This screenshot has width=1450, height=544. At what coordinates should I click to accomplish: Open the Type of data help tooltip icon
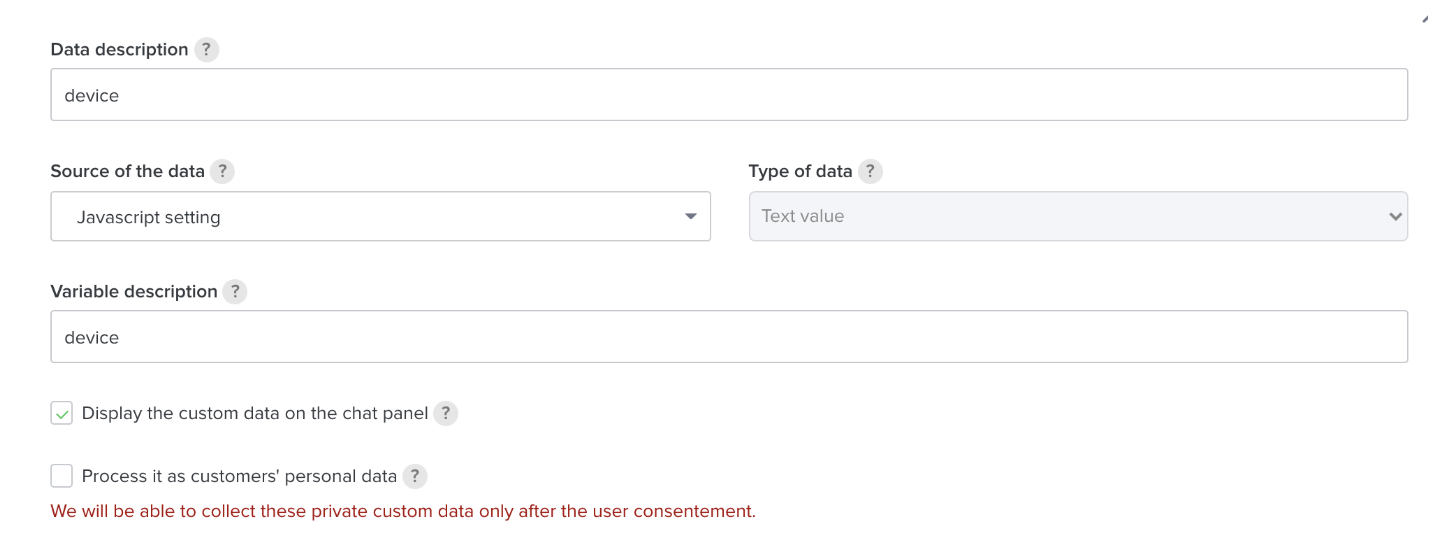pyautogui.click(x=870, y=171)
